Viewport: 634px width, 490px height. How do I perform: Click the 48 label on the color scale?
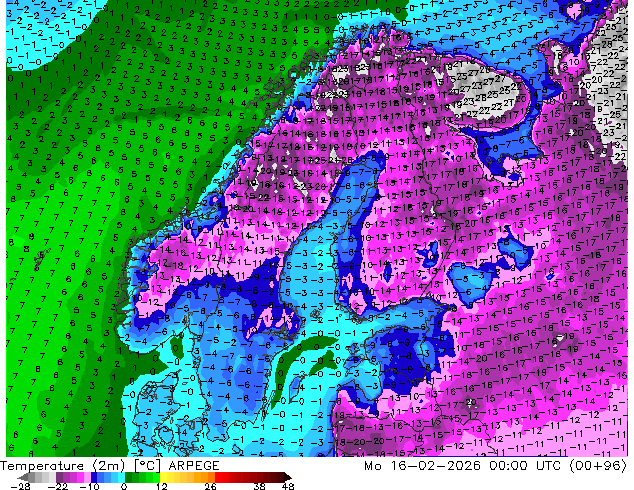pos(288,486)
